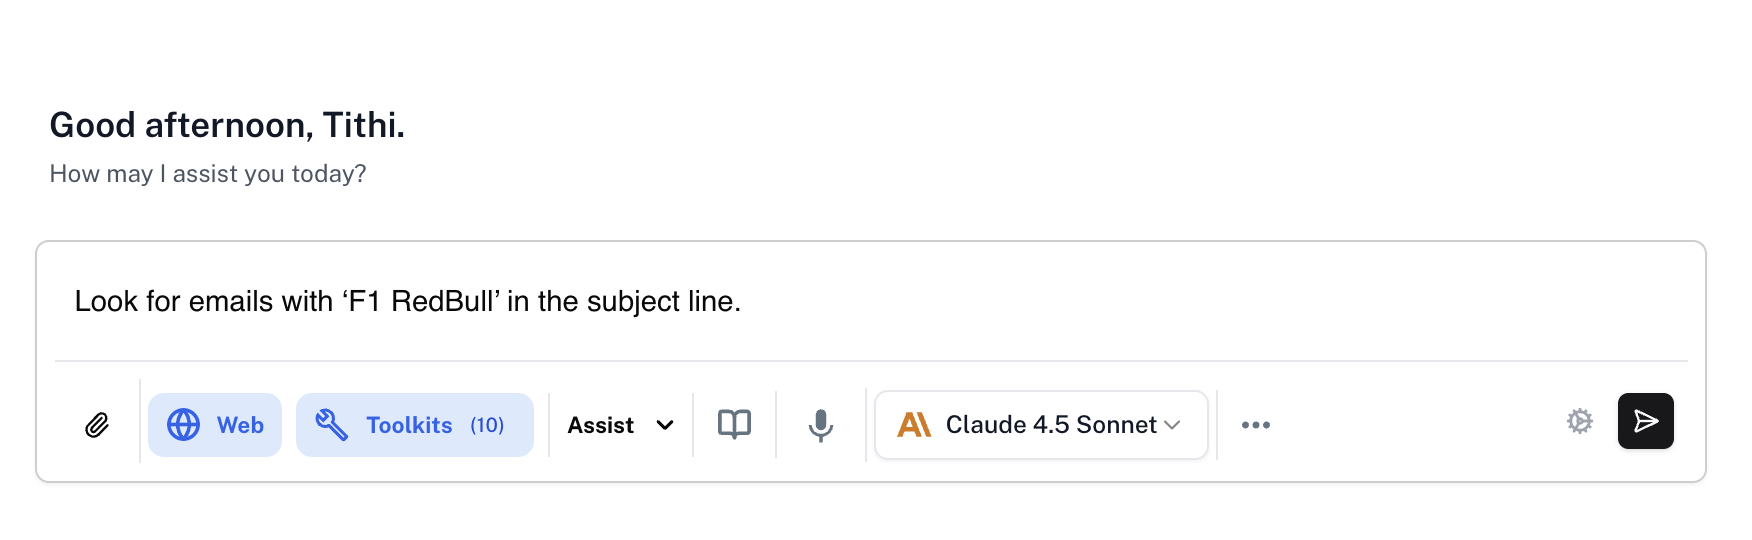Image resolution: width=1752 pixels, height=540 pixels.
Task: Click the Web label text
Action: point(240,425)
